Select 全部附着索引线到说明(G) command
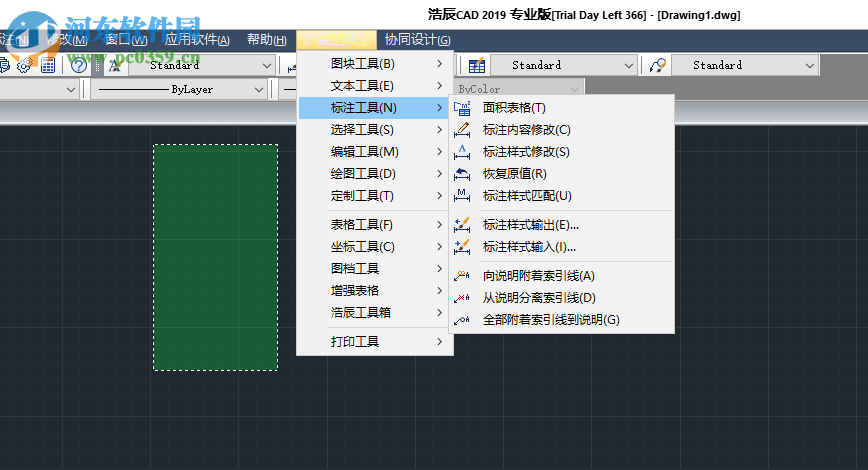868x470 pixels. 551,320
